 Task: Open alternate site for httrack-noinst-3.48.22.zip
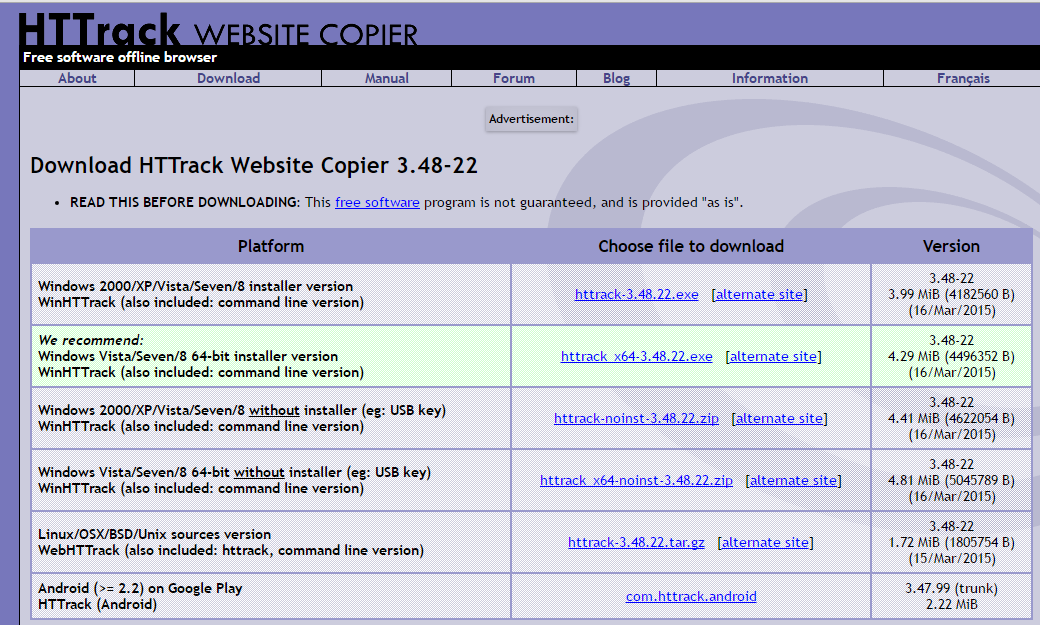click(779, 419)
